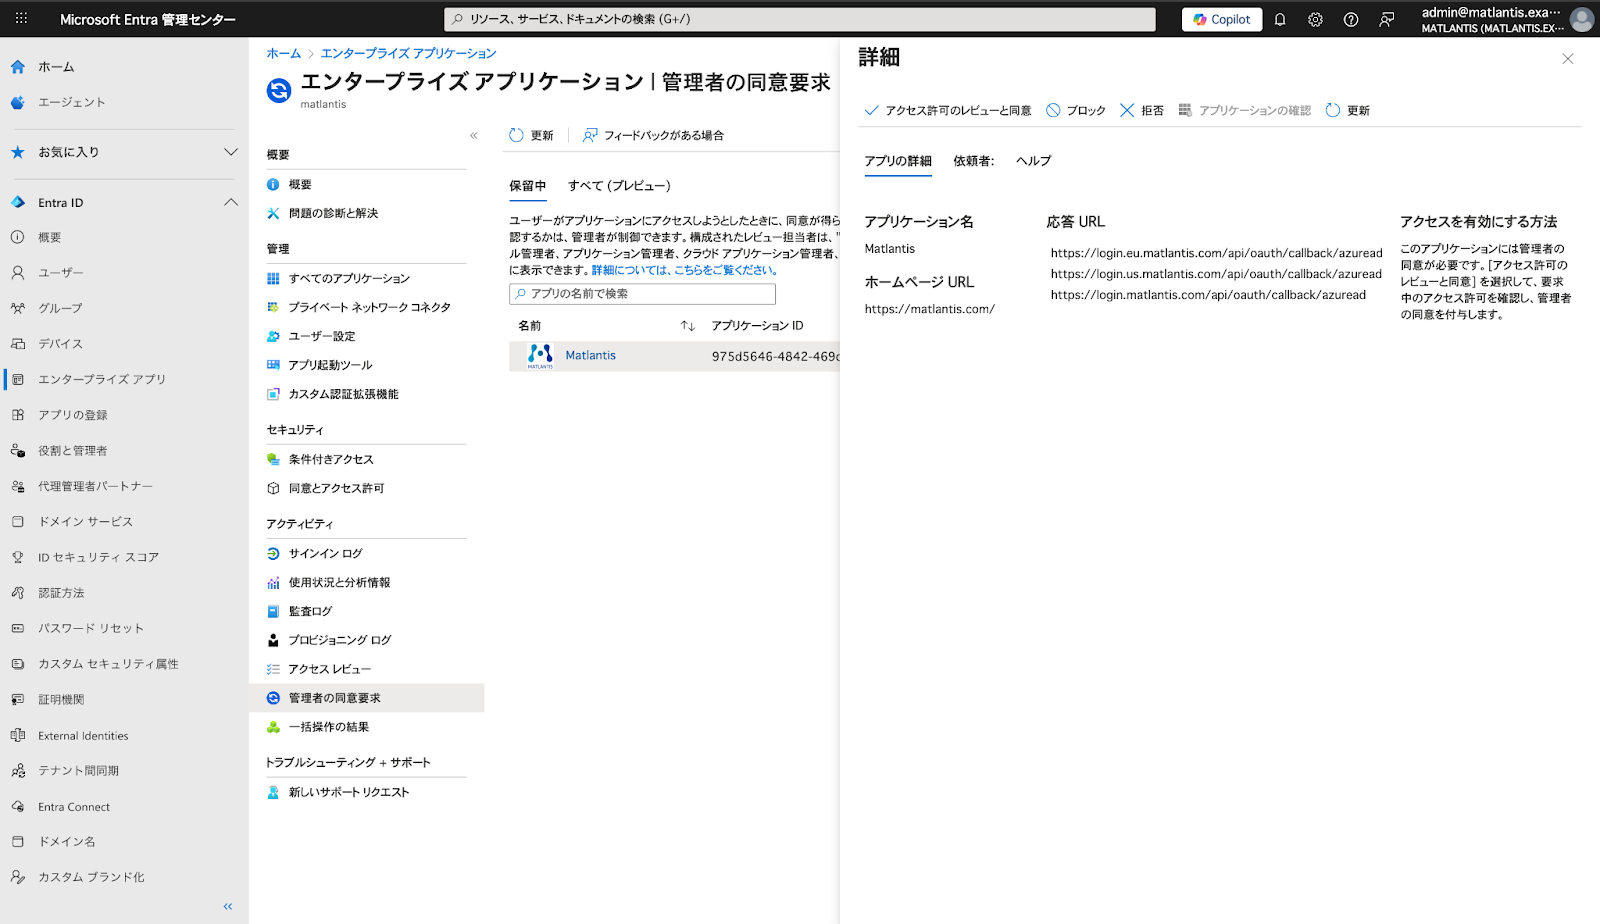Switch to the All (すべて) preview tab
The image size is (1600, 924).
pyautogui.click(x=619, y=186)
